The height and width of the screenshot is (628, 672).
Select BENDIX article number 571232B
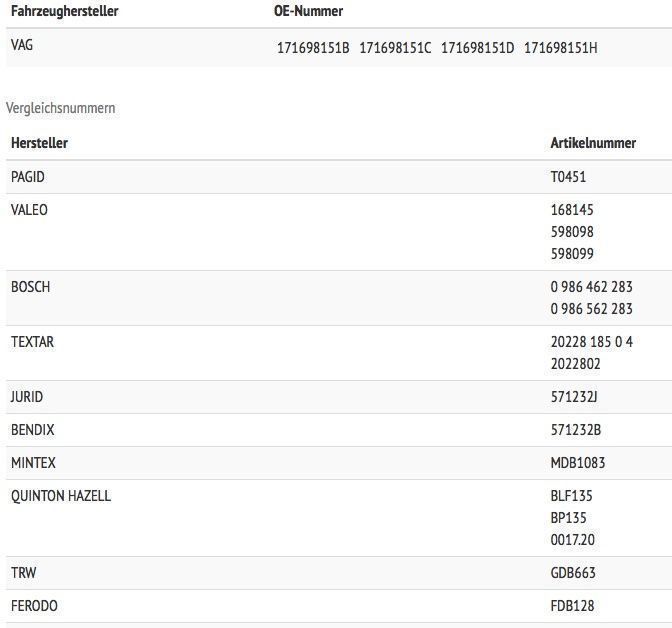(x=575, y=430)
